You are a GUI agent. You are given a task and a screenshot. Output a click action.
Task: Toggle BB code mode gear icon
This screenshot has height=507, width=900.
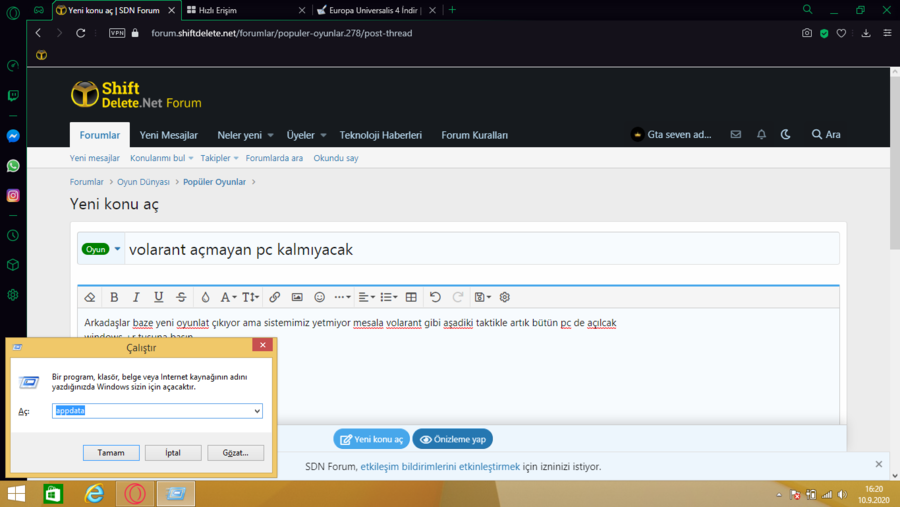pyautogui.click(x=505, y=297)
